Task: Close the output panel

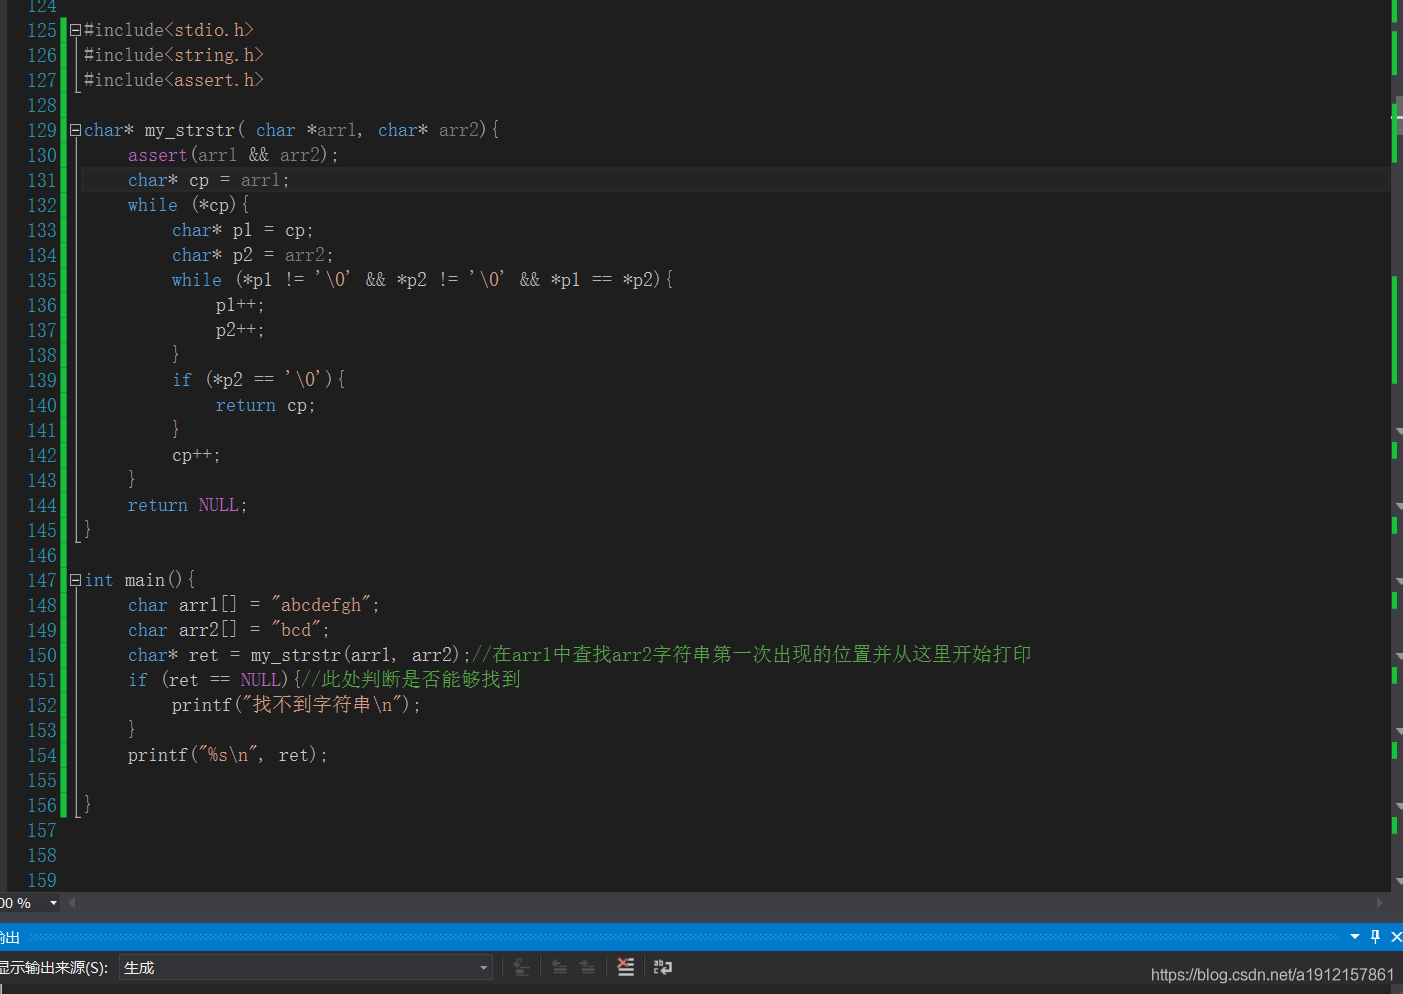Action: (x=1396, y=937)
